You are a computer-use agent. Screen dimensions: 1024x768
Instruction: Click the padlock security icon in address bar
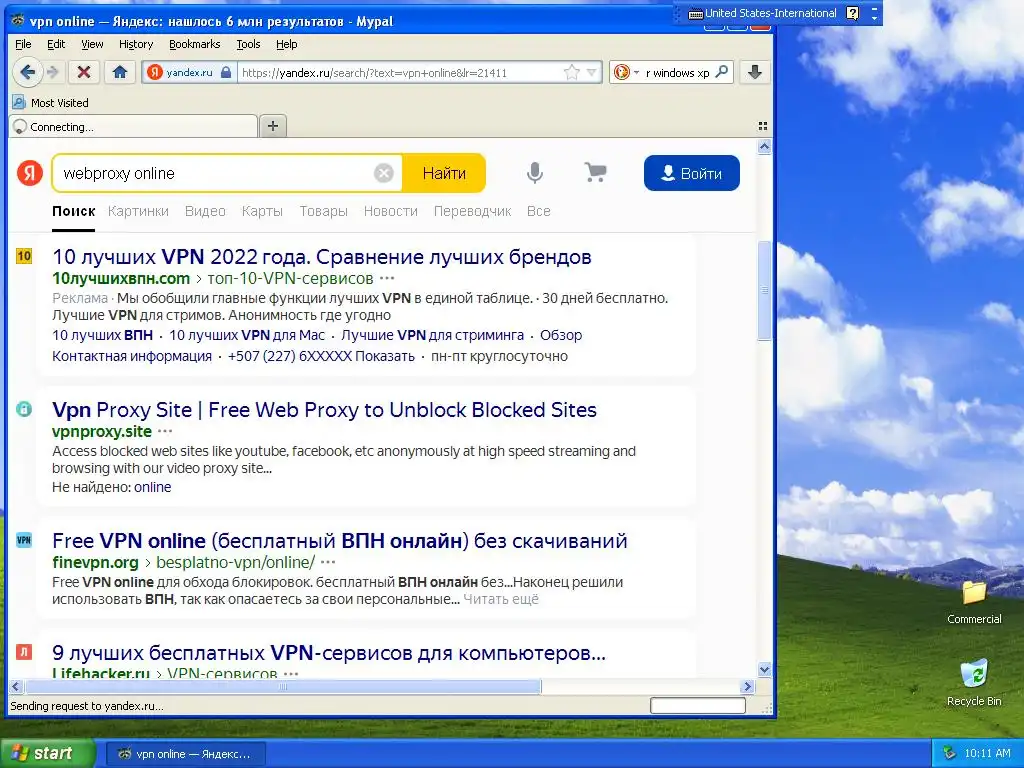(x=225, y=72)
